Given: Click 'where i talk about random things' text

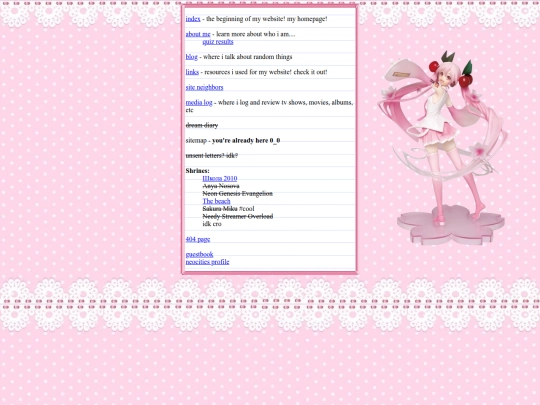Looking at the screenshot, I should (248, 57).
